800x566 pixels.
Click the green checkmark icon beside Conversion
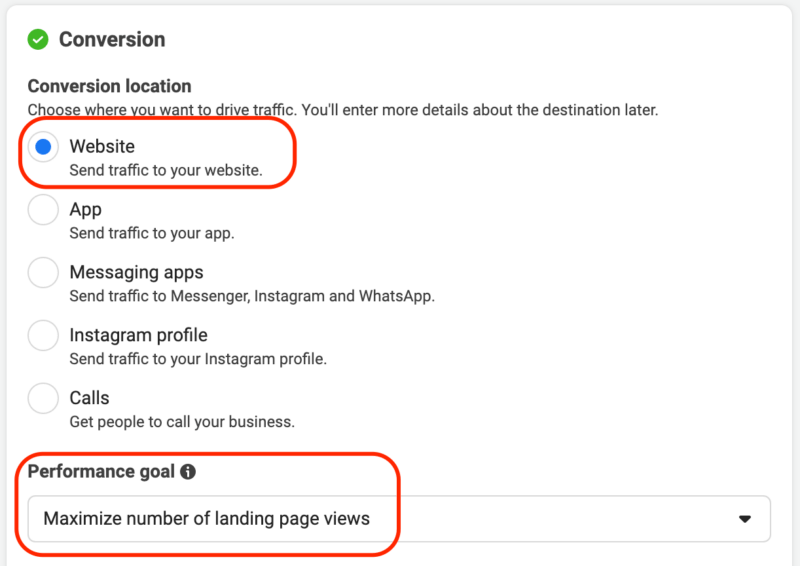[x=38, y=40]
